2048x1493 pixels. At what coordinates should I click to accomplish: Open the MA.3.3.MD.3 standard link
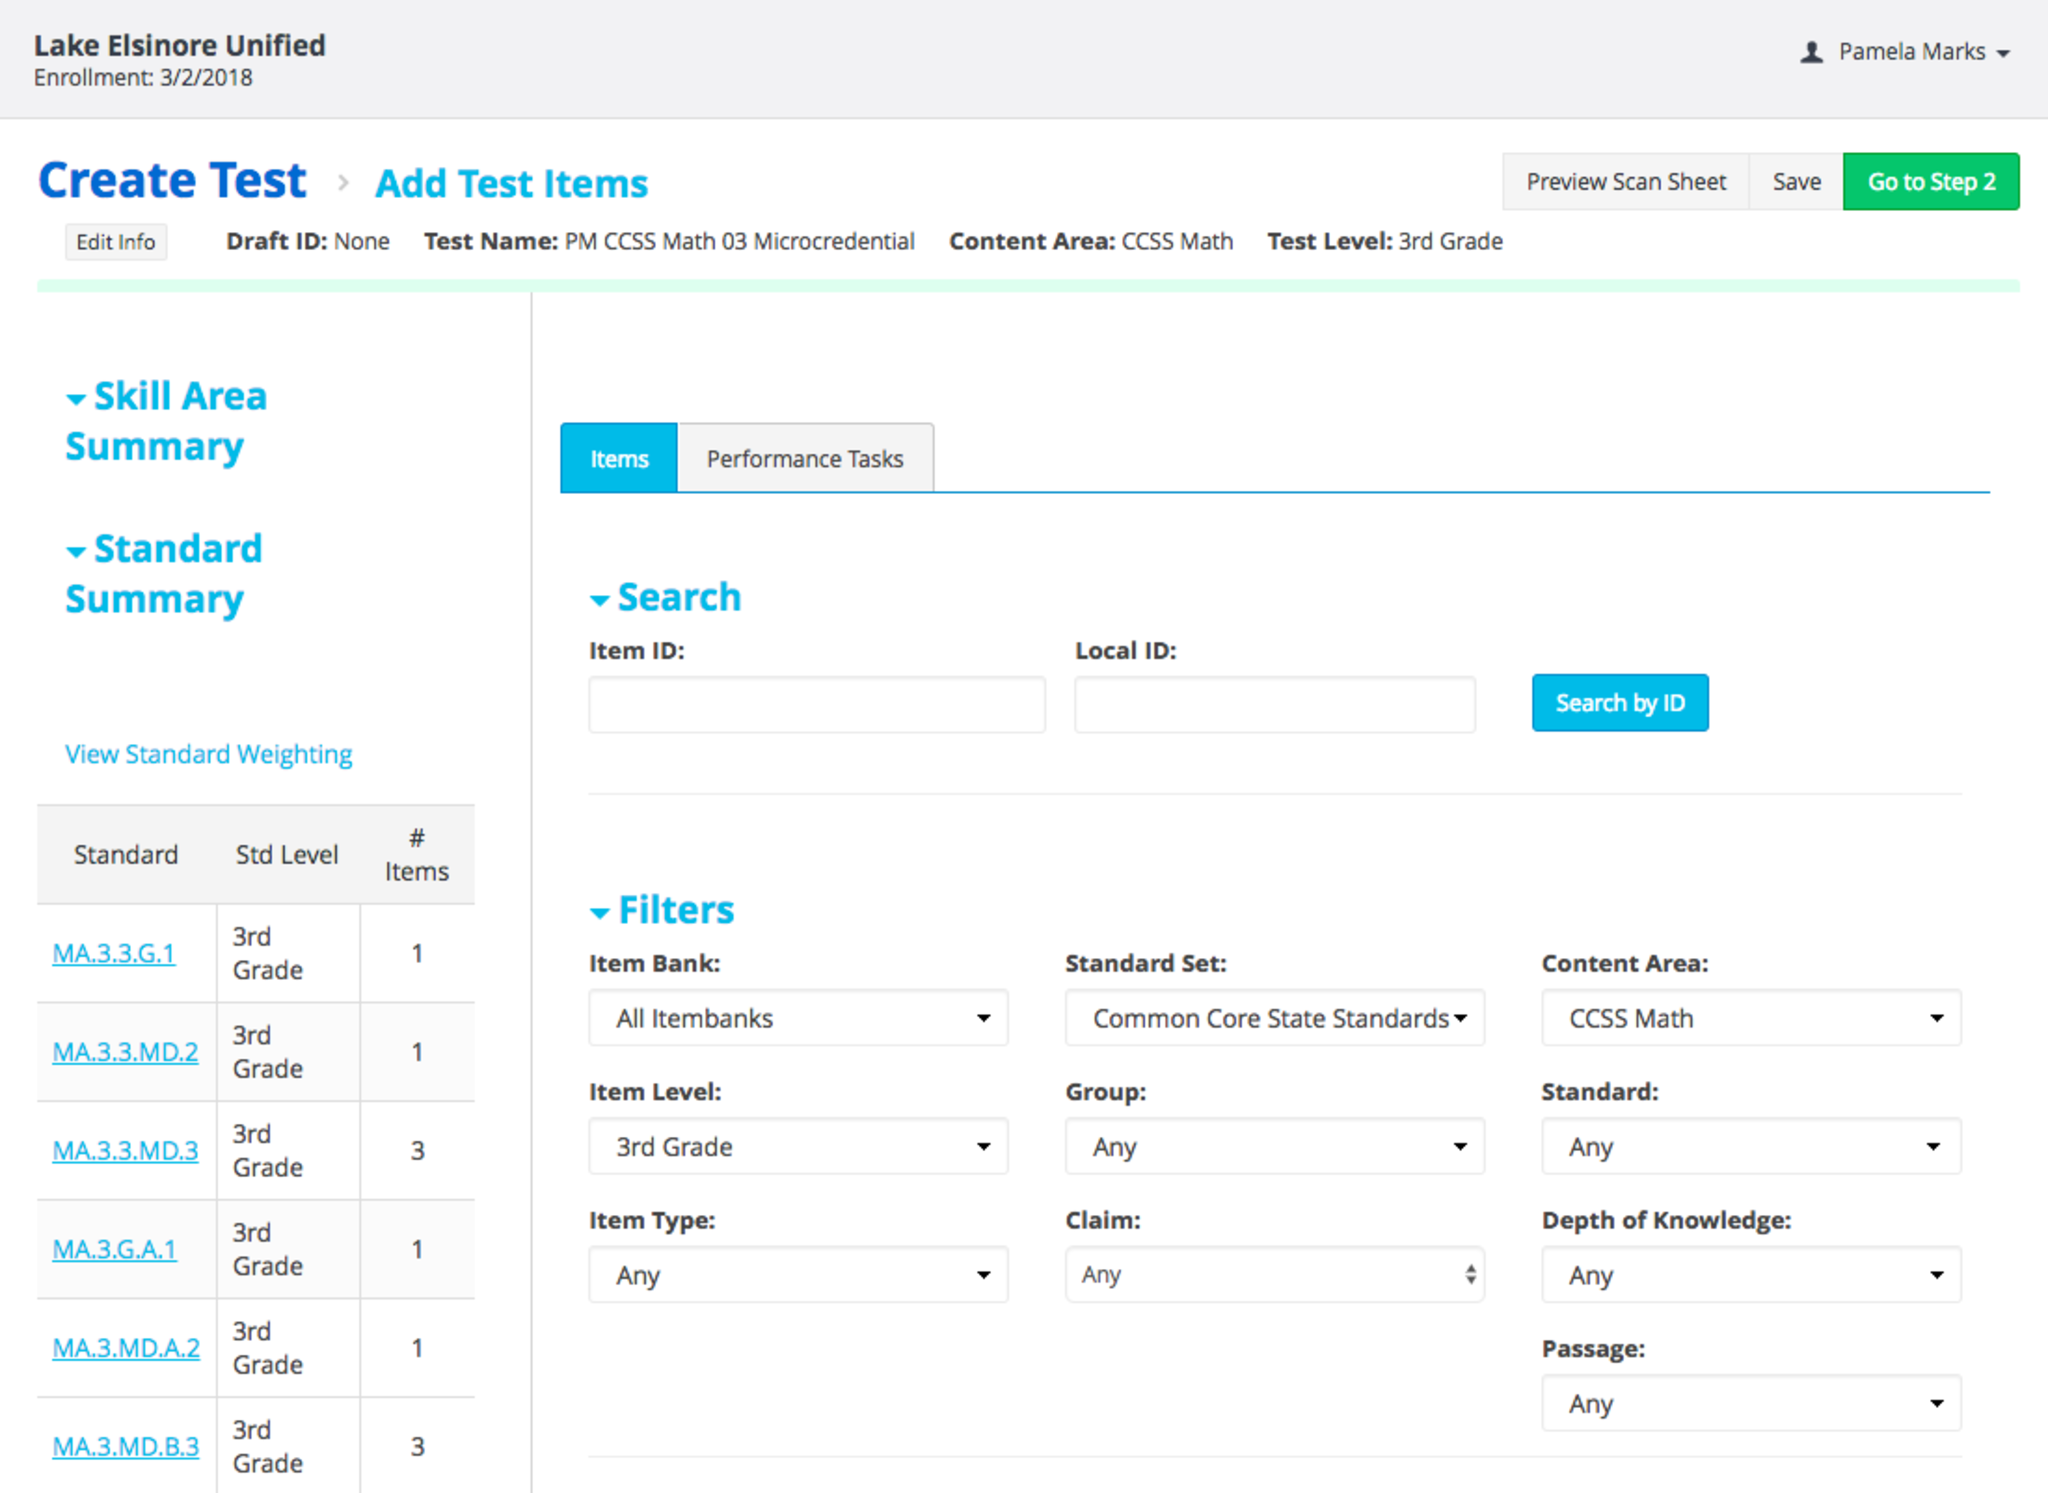125,1150
